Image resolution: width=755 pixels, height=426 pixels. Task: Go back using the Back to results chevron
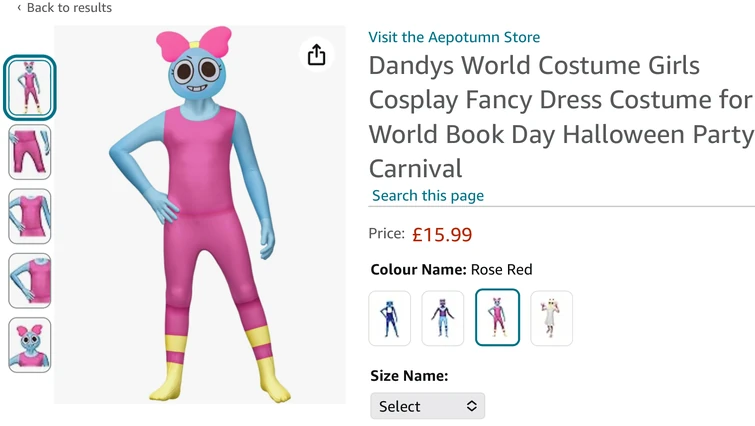tap(19, 8)
